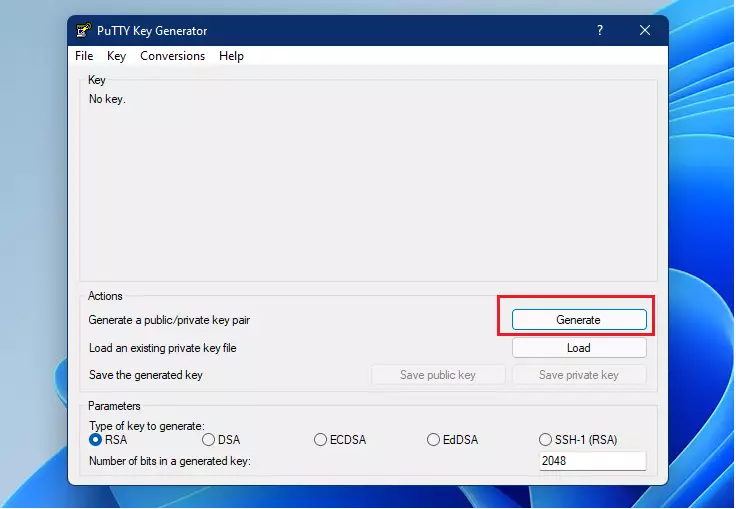Click the 'Parameters' group label

[x=115, y=406]
